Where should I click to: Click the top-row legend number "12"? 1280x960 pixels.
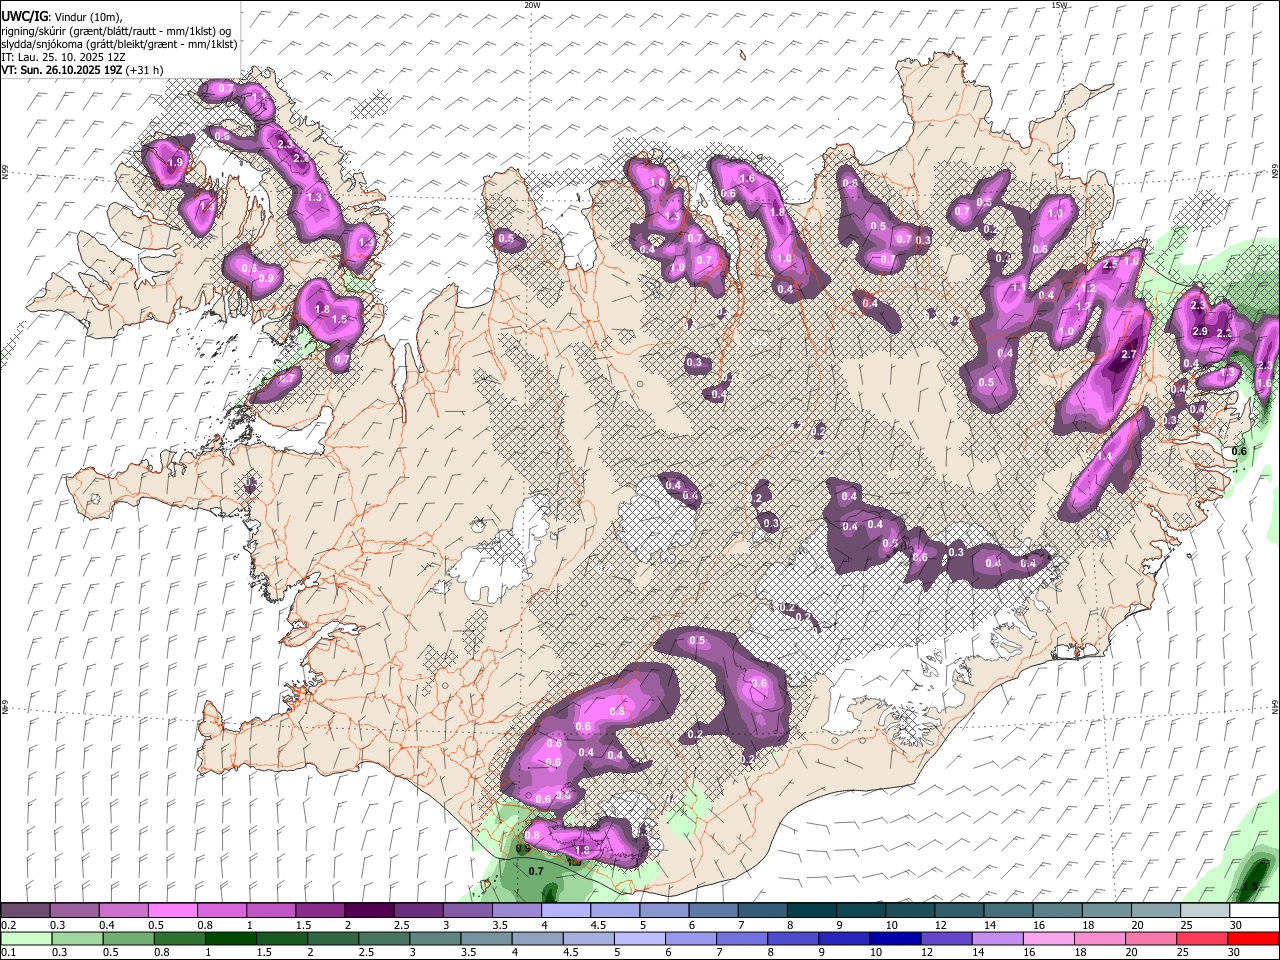click(x=940, y=925)
